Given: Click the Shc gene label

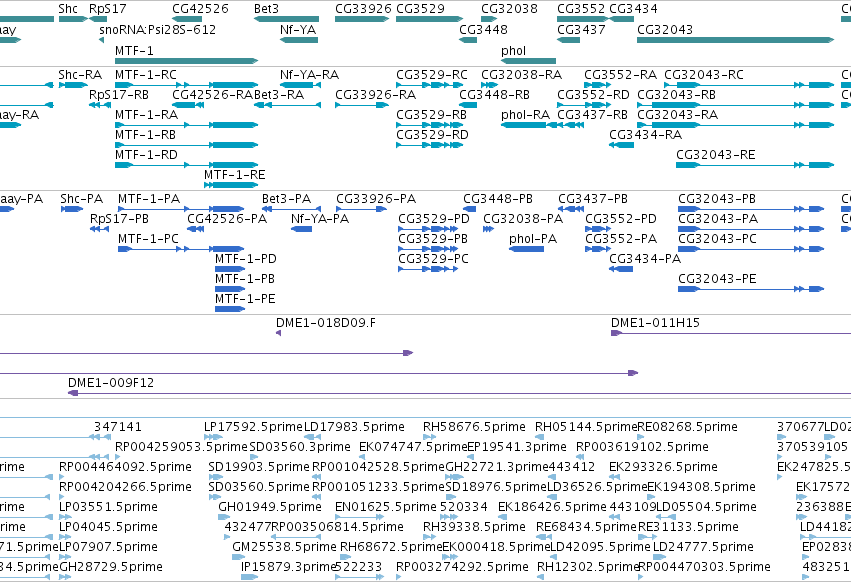Looking at the screenshot, I should tap(68, 9).
